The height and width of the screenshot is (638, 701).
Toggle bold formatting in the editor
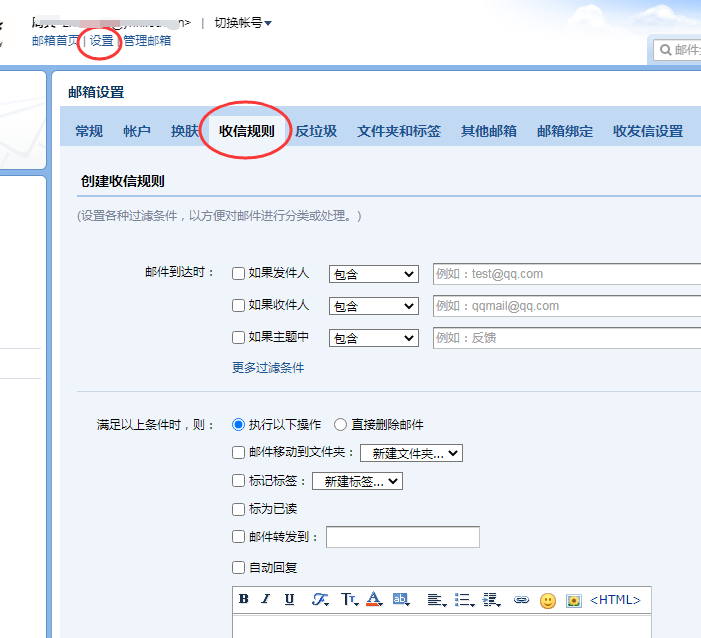(244, 600)
